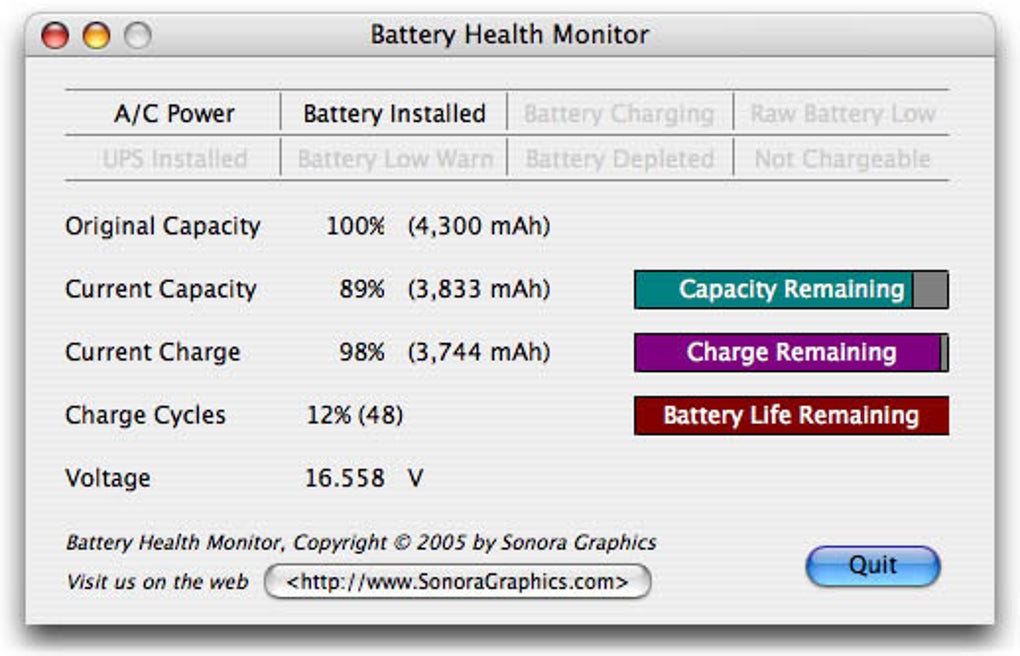Click the dimmed Battery Charging indicator

tap(619, 114)
